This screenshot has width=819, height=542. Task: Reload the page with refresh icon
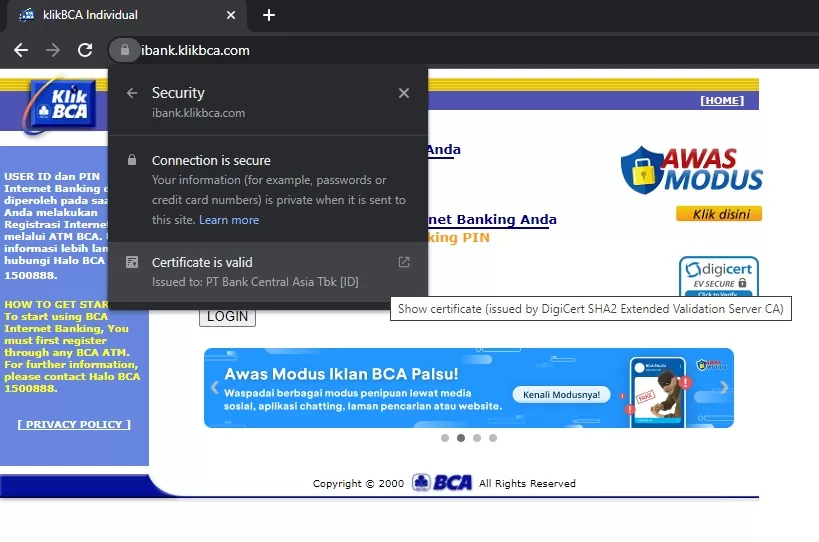click(x=85, y=50)
